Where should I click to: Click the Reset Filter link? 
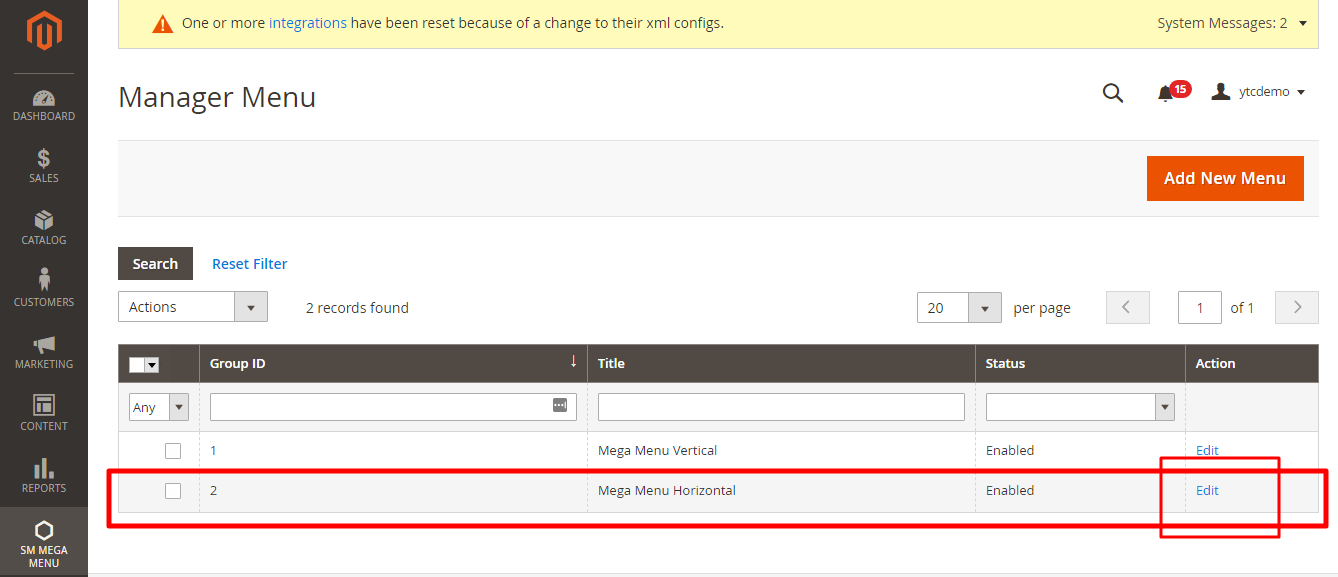(250, 264)
